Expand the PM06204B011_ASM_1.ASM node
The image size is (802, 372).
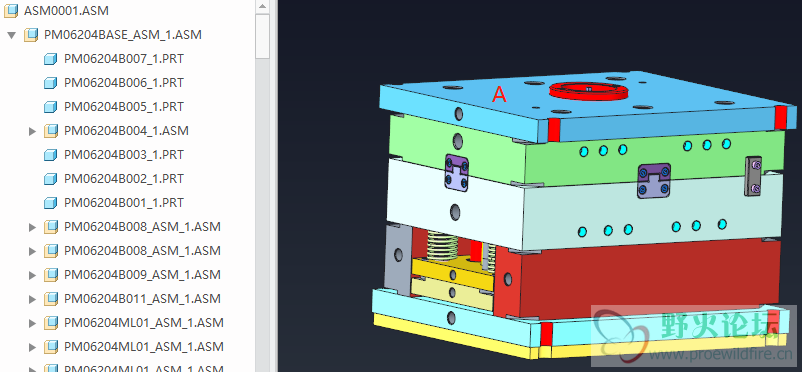(33, 299)
